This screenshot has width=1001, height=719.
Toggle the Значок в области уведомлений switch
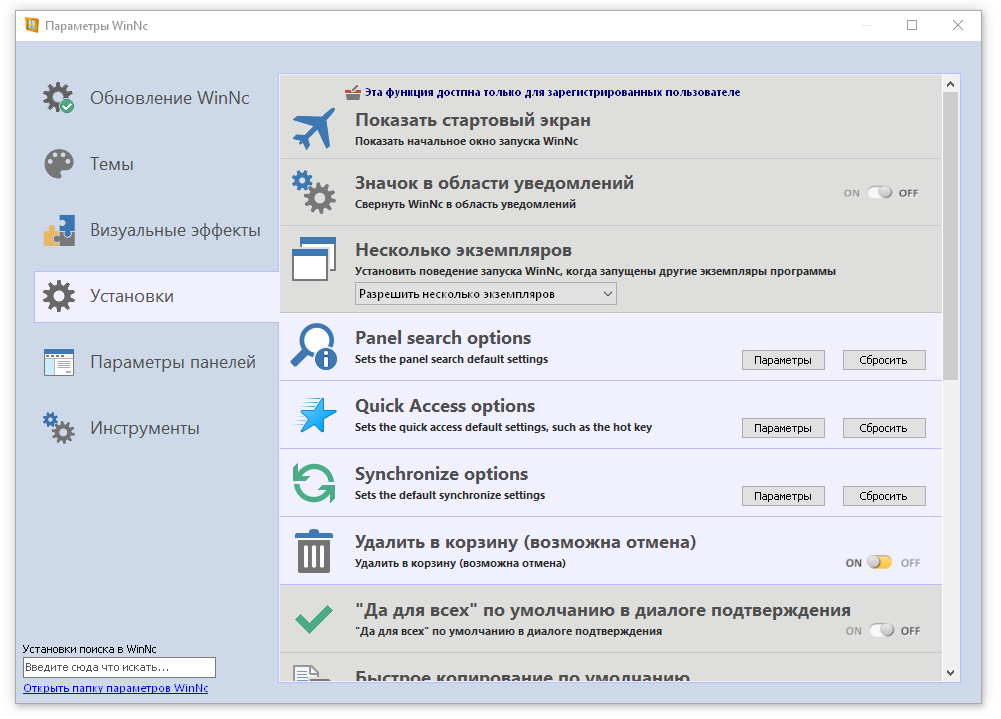coord(880,193)
